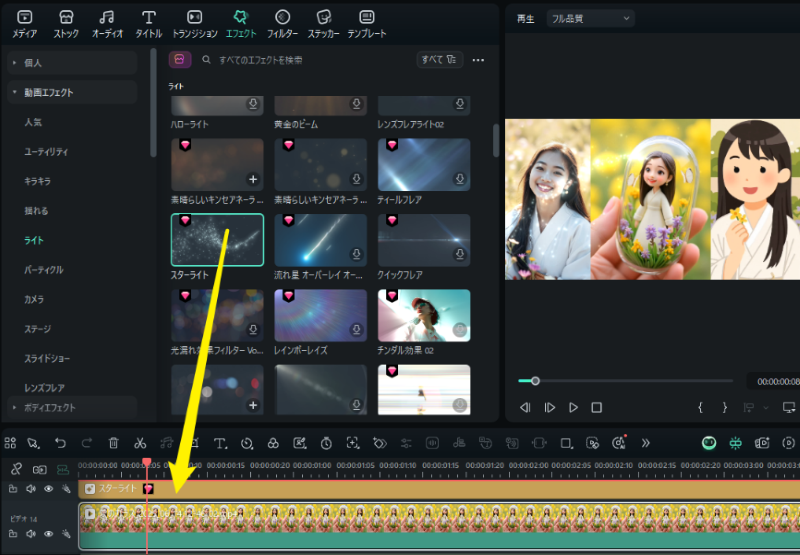Screen dimensions: 800x555
Task: Download the ティールフレア effect
Action: tap(460, 179)
